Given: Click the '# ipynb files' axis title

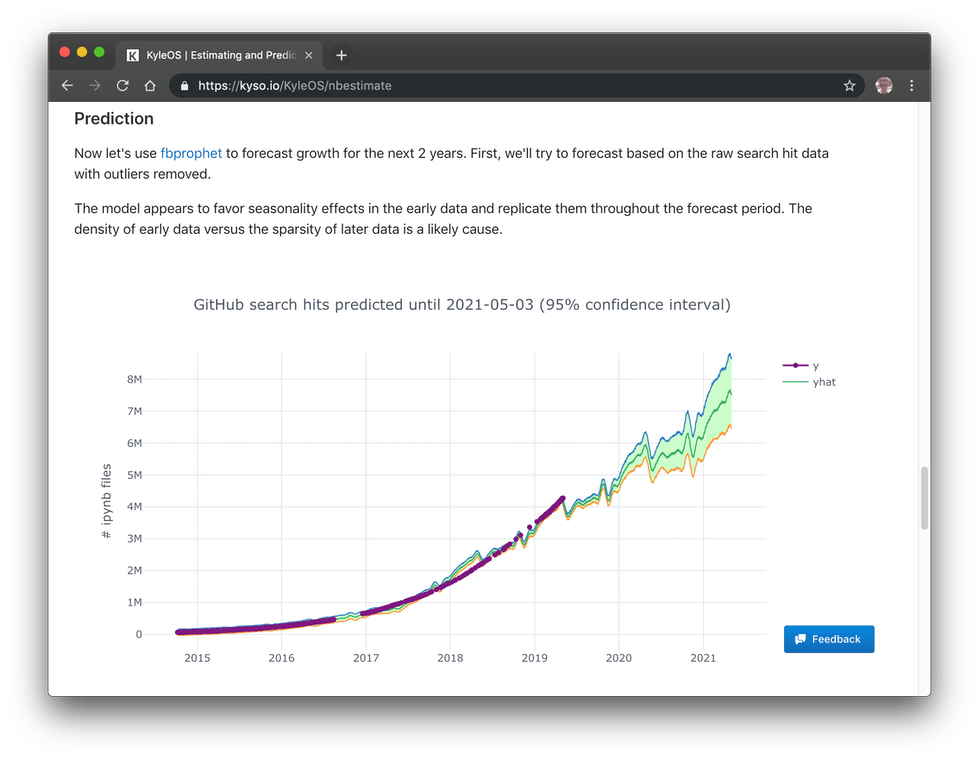Looking at the screenshot, I should [106, 501].
